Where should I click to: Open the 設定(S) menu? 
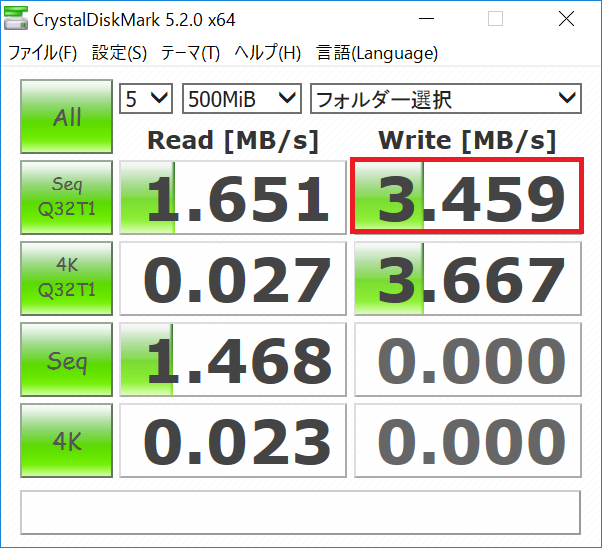coord(119,53)
